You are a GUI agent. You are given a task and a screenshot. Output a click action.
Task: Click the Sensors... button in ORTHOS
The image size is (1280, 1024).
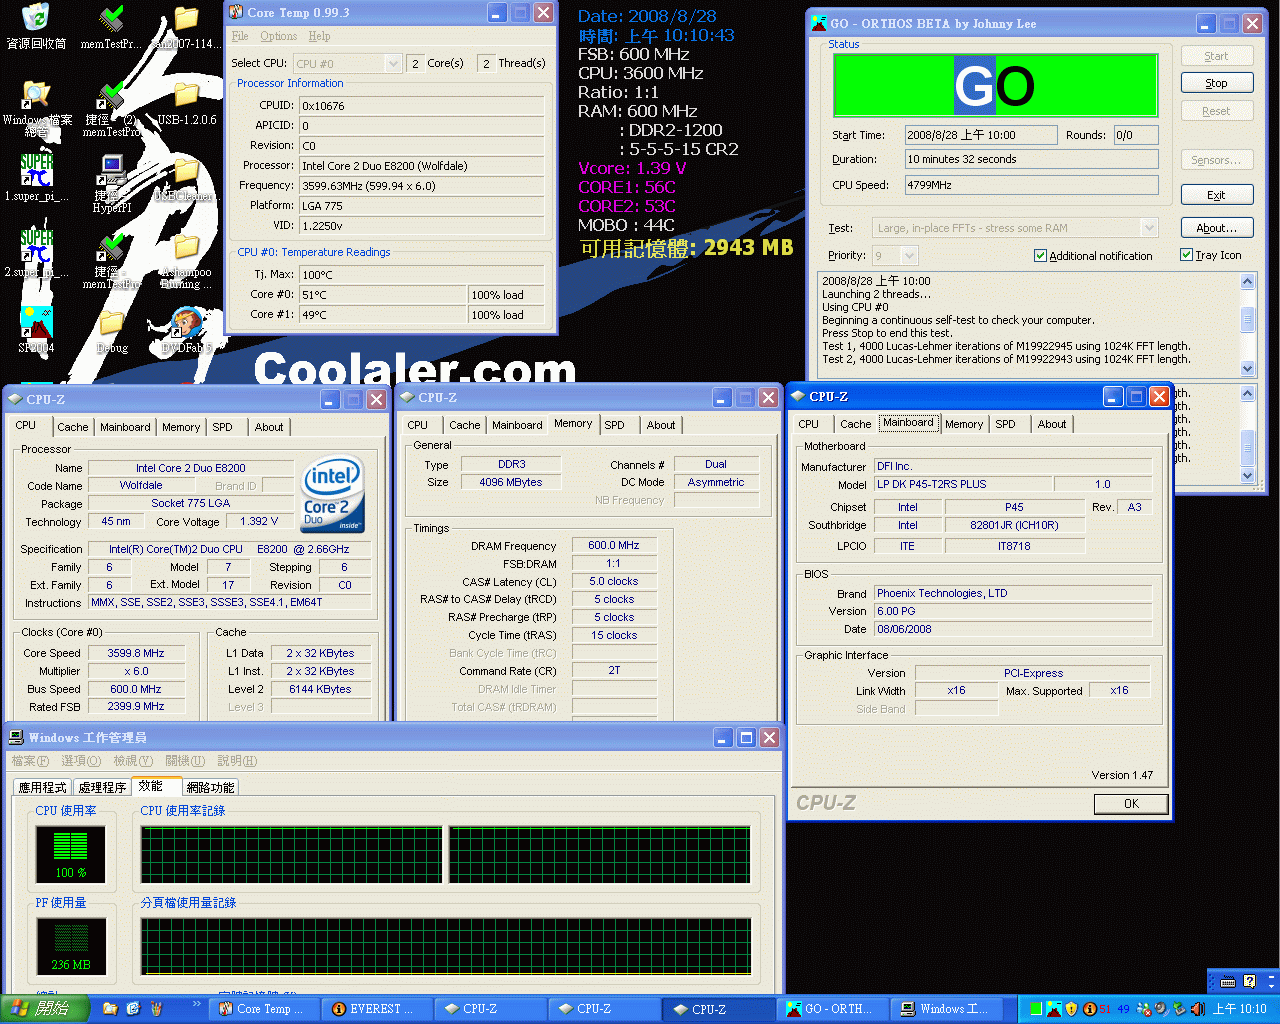(1216, 160)
